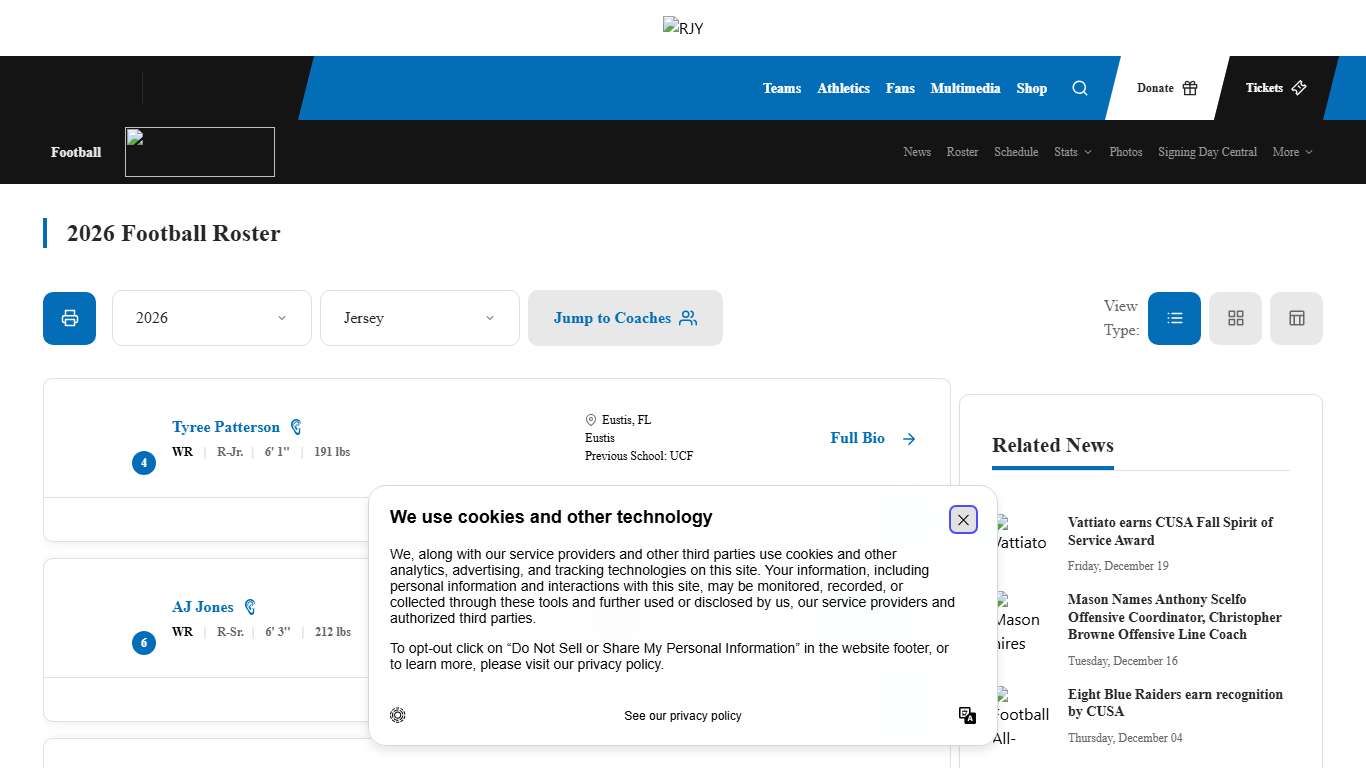1366x768 pixels.
Task: Click the translate language icon
Action: (967, 715)
